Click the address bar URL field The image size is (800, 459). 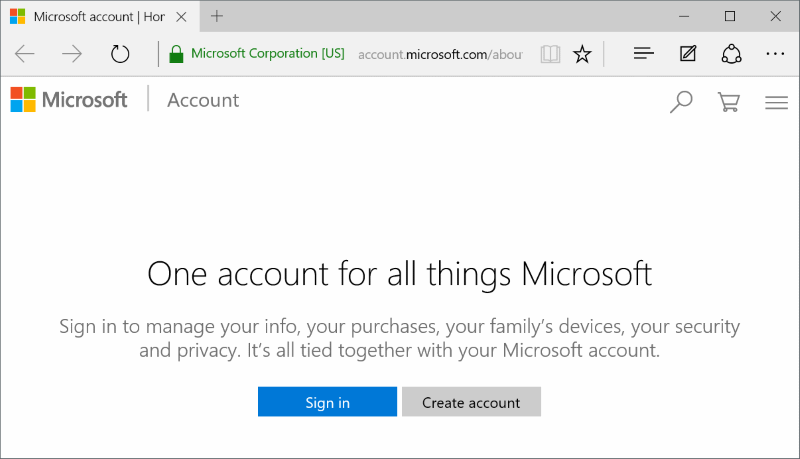tap(440, 54)
